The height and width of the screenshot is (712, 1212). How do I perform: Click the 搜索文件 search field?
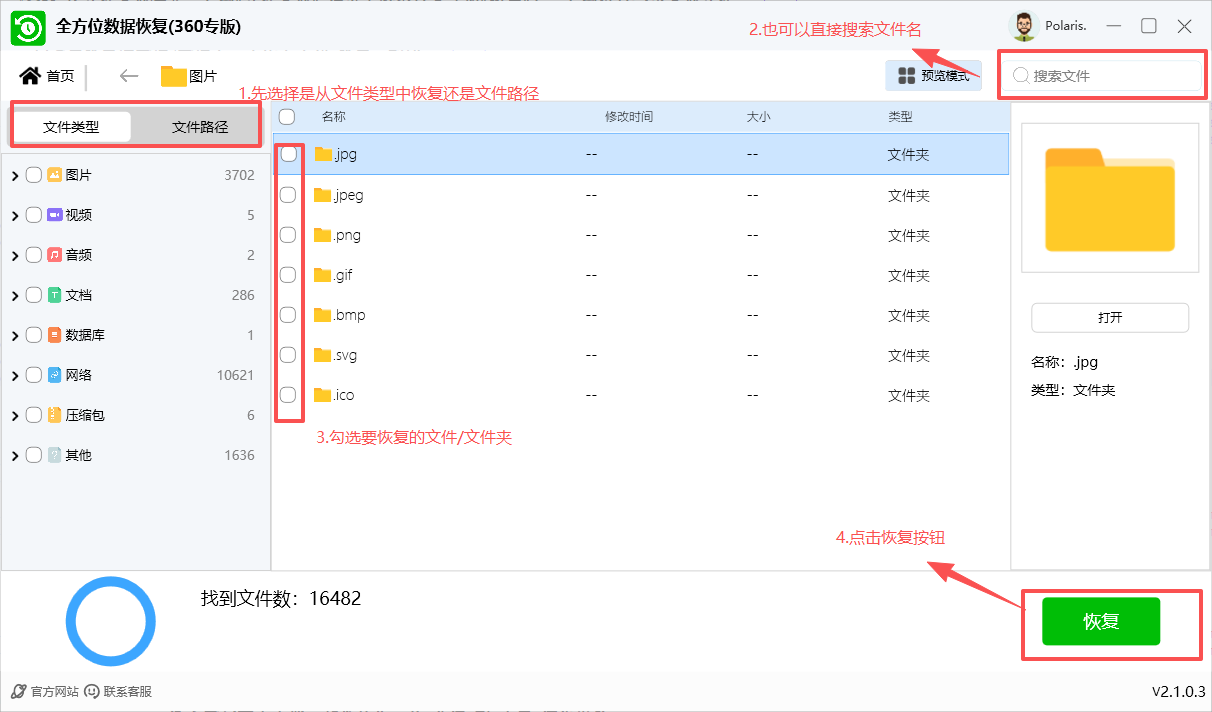pyautogui.click(x=1100, y=75)
